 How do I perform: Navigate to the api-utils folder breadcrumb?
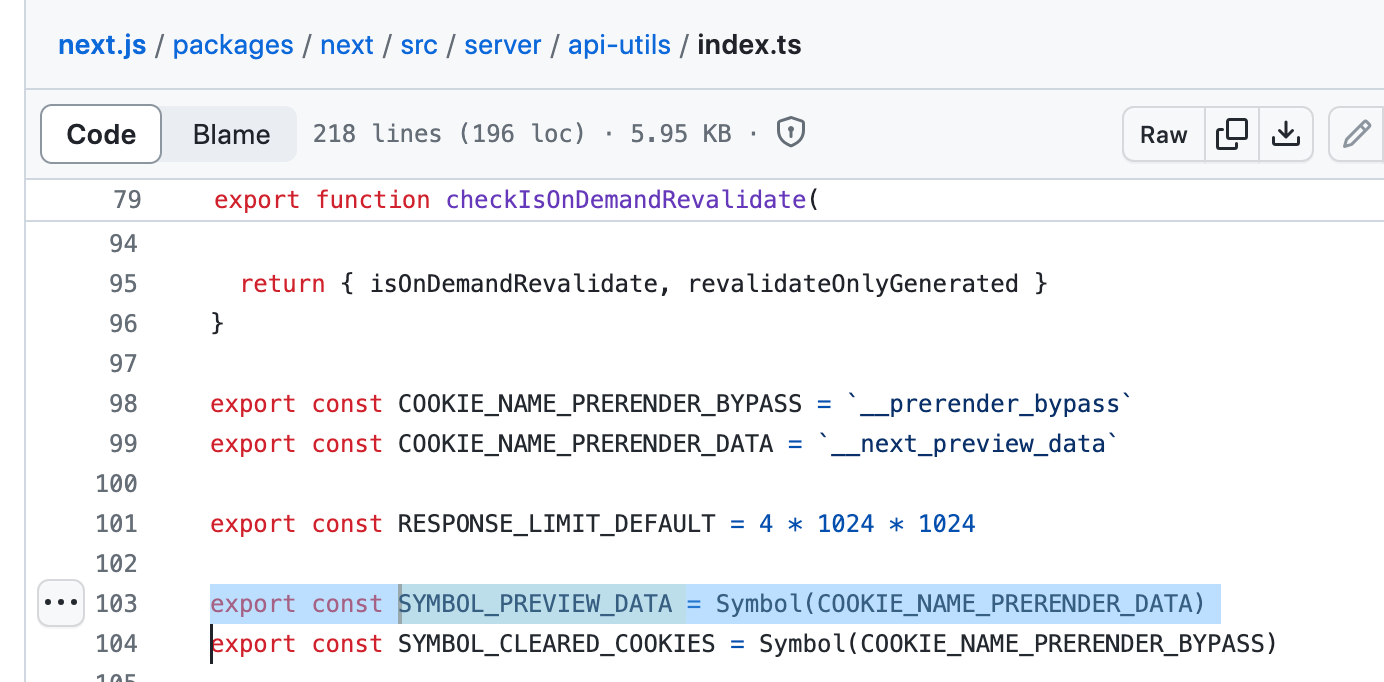pyautogui.click(x=619, y=45)
